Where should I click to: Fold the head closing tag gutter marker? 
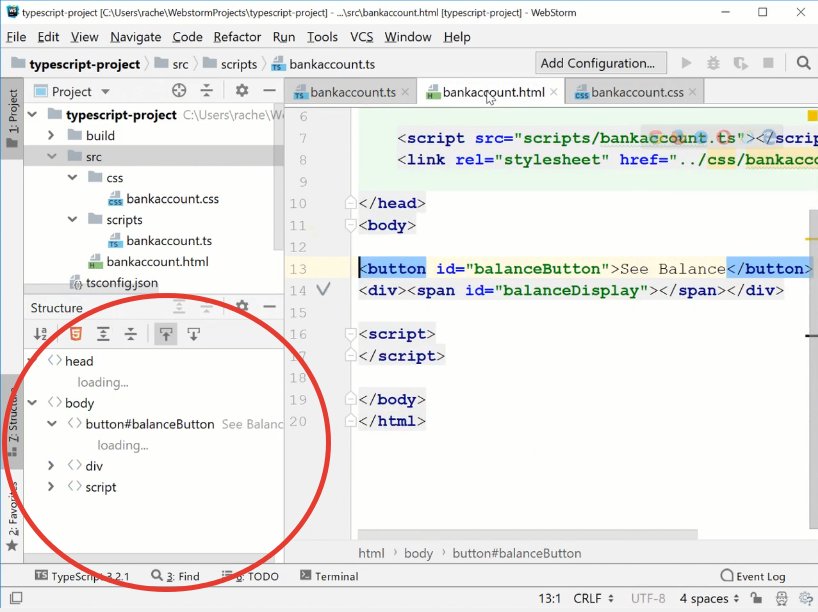351,203
